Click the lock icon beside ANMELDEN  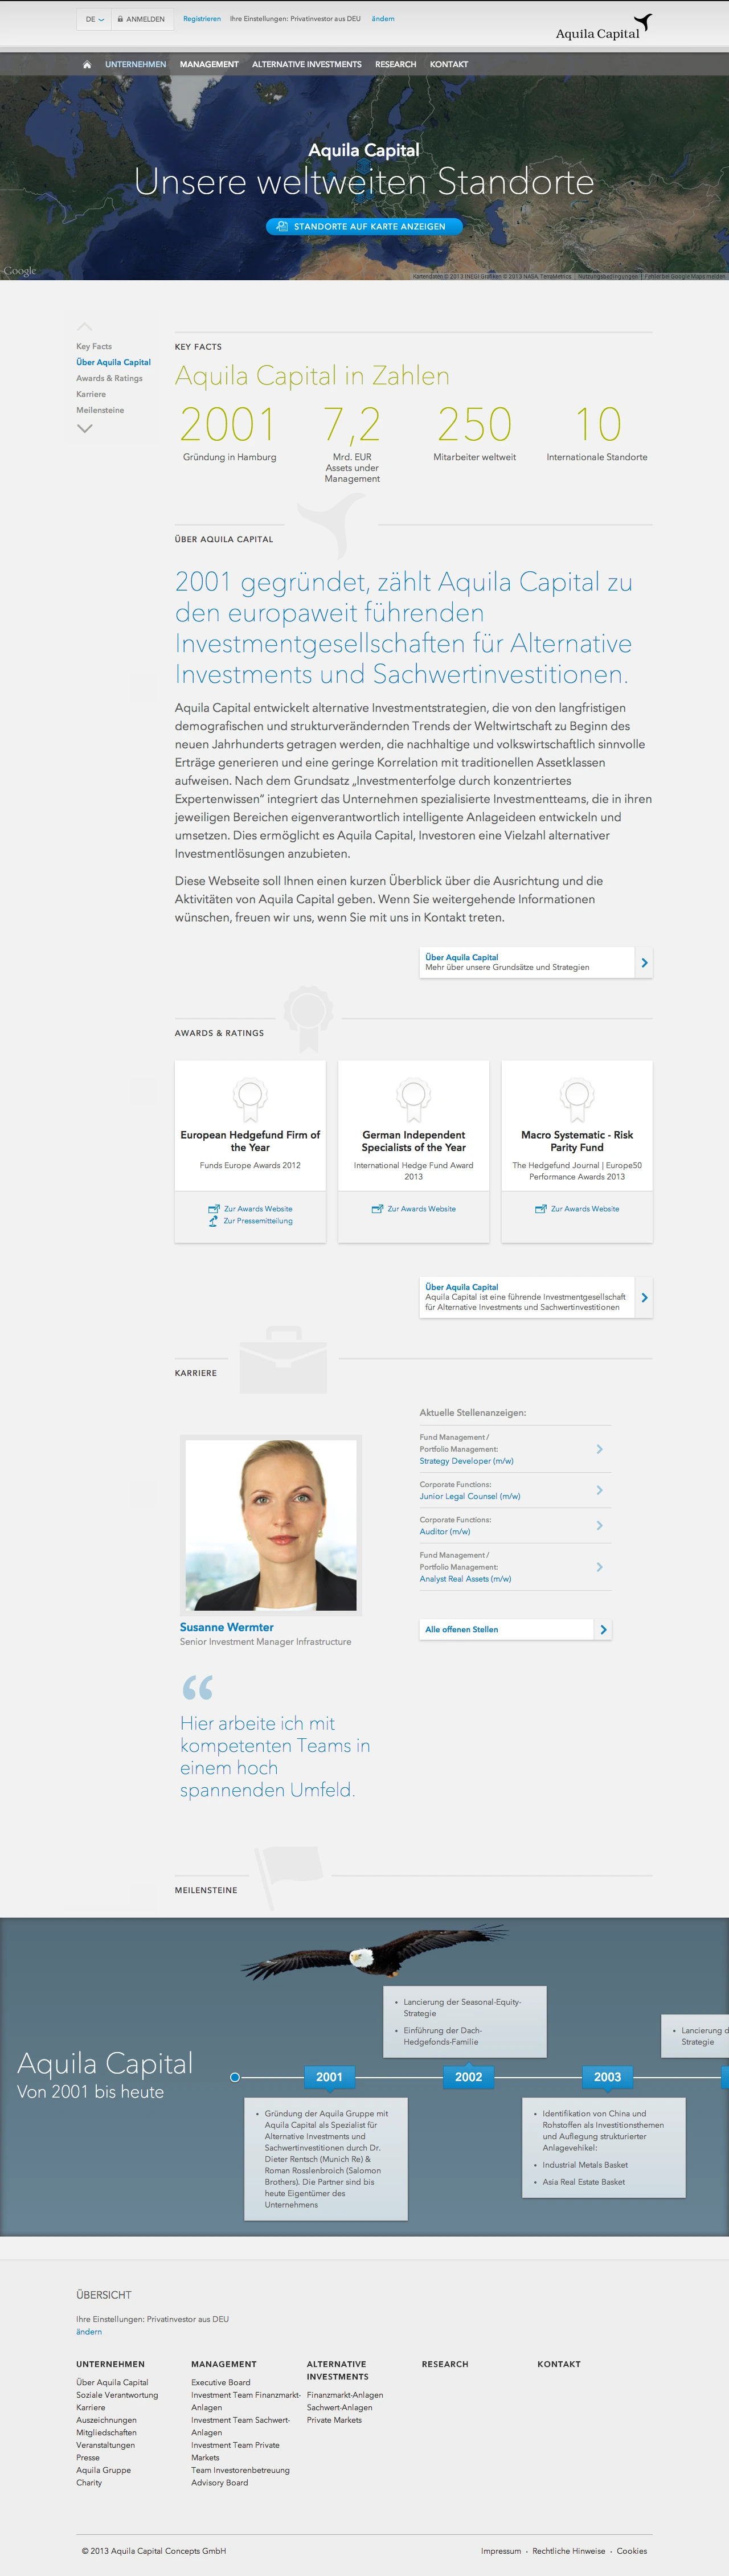pyautogui.click(x=120, y=19)
